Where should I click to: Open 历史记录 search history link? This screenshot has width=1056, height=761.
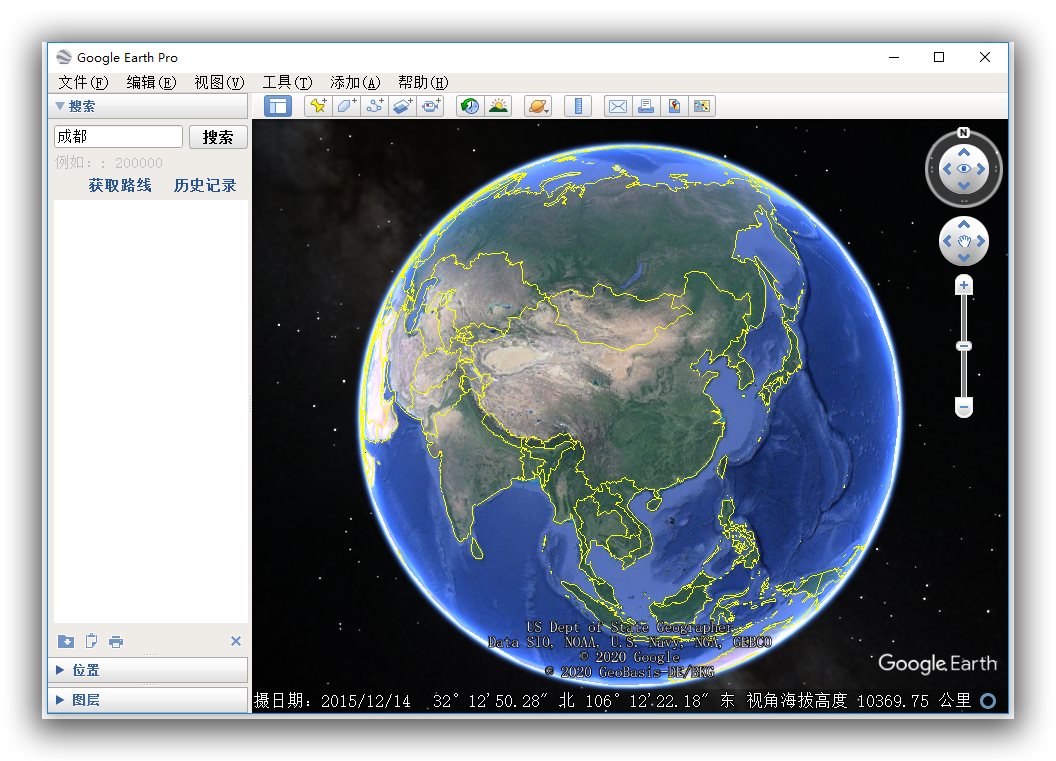[204, 185]
